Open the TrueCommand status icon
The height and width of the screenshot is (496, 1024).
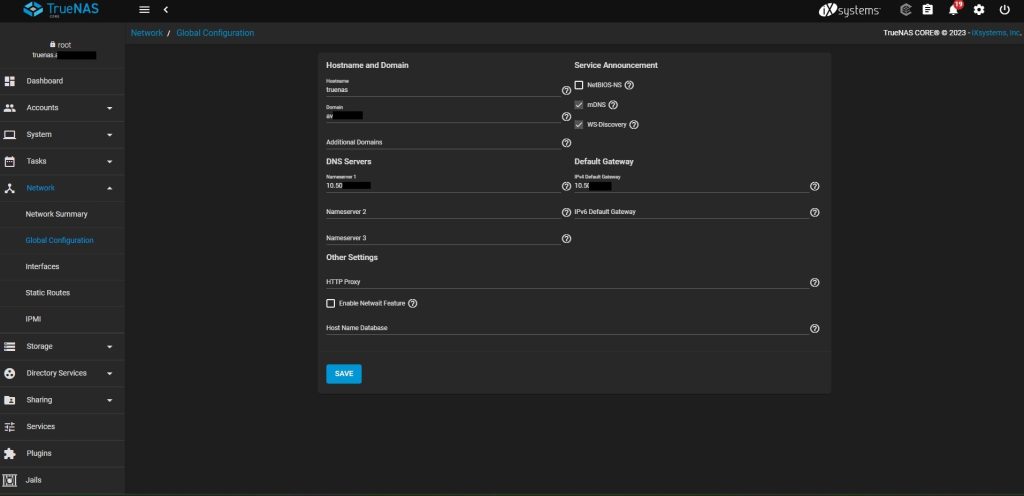(x=905, y=10)
